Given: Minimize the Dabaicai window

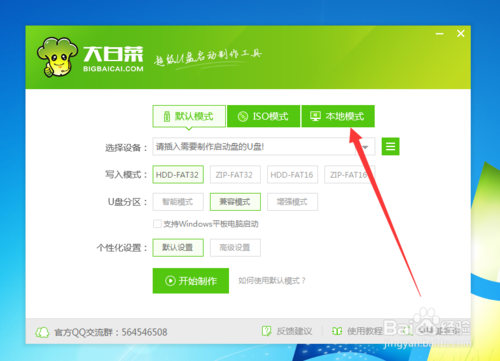Looking at the screenshot, I should [x=440, y=34].
